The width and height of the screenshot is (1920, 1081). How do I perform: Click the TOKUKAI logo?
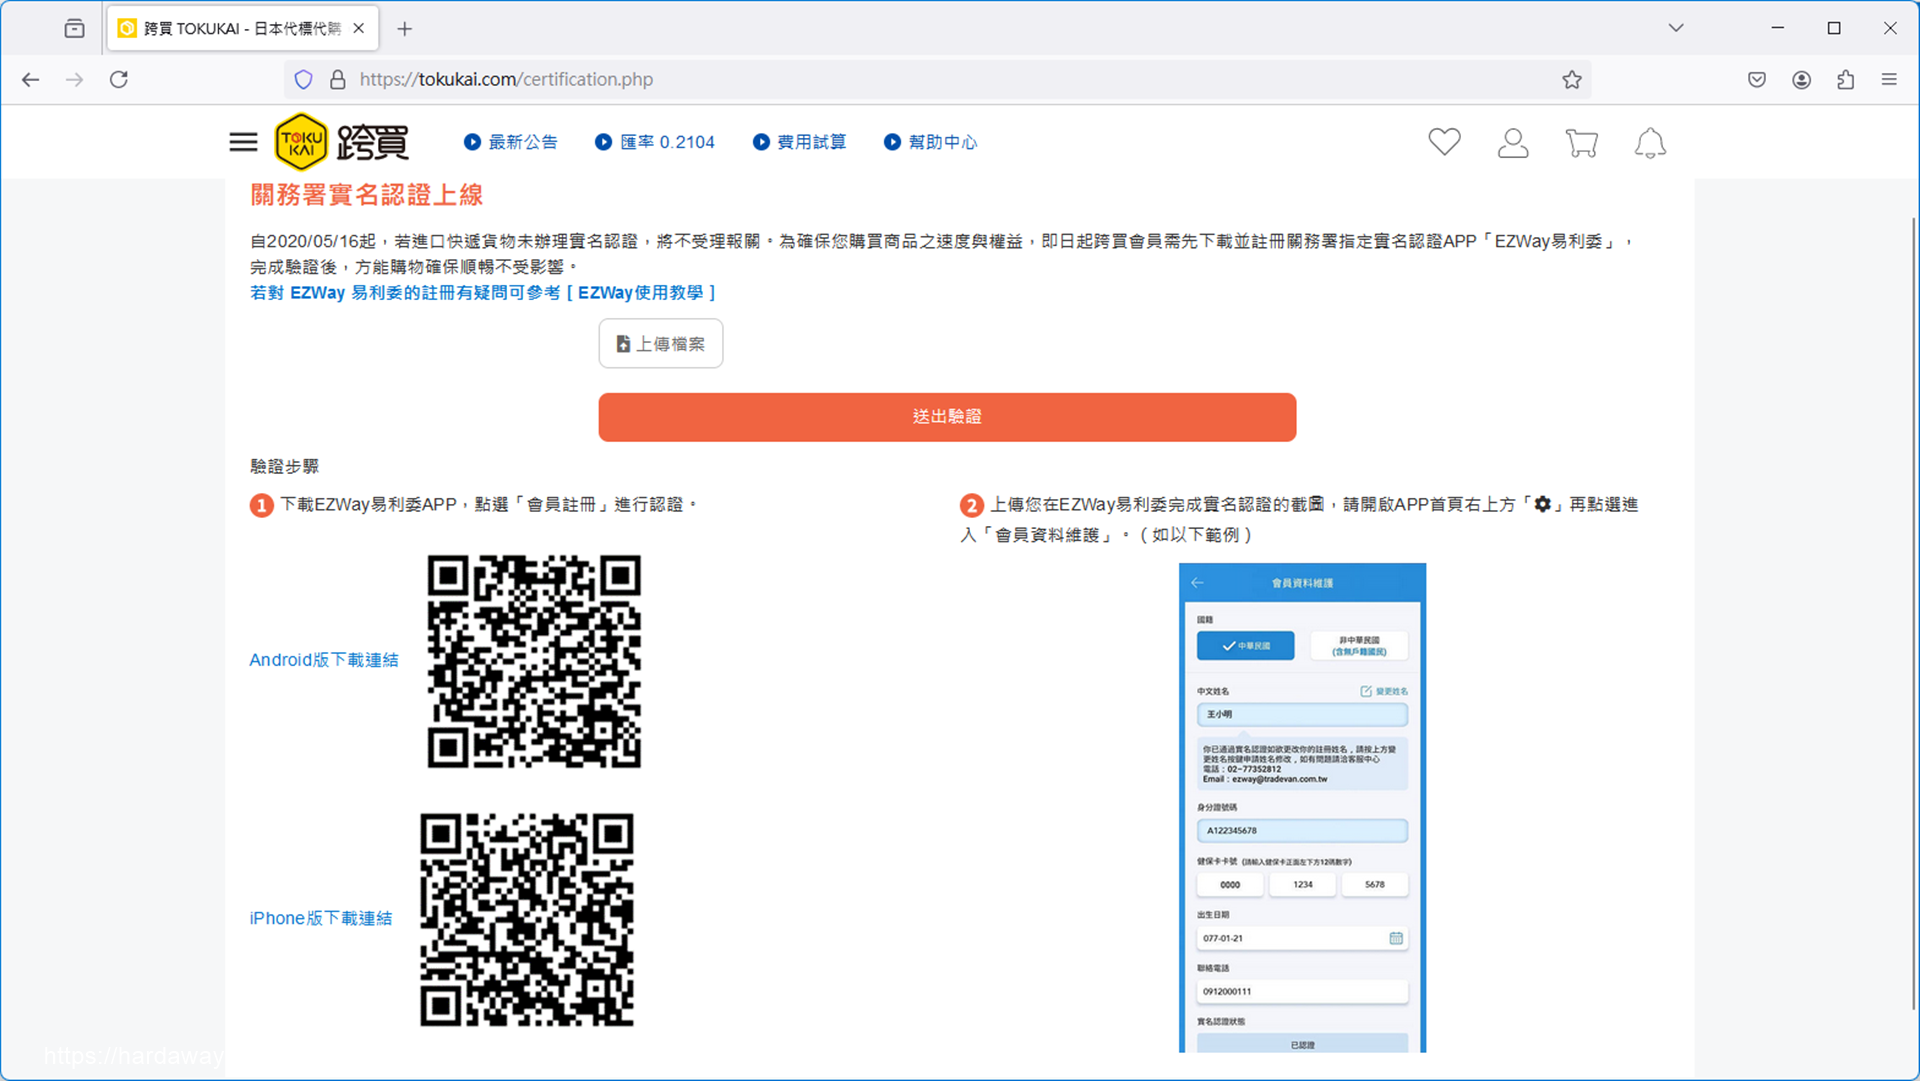point(341,142)
